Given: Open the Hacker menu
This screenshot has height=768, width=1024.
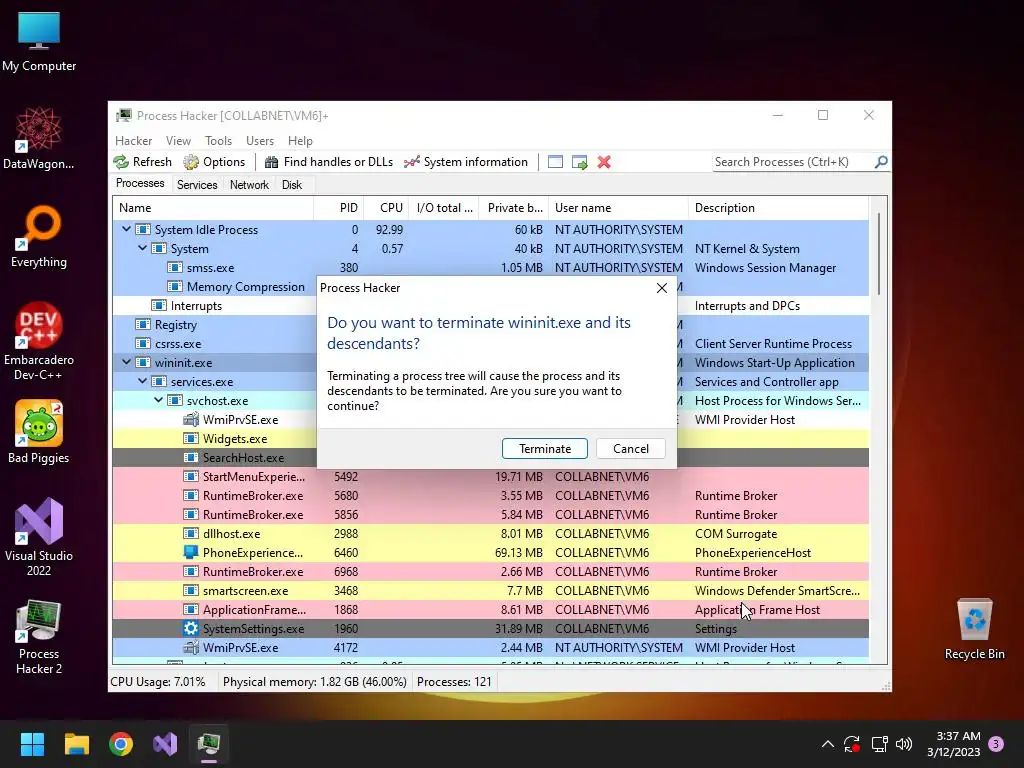Looking at the screenshot, I should pos(133,140).
